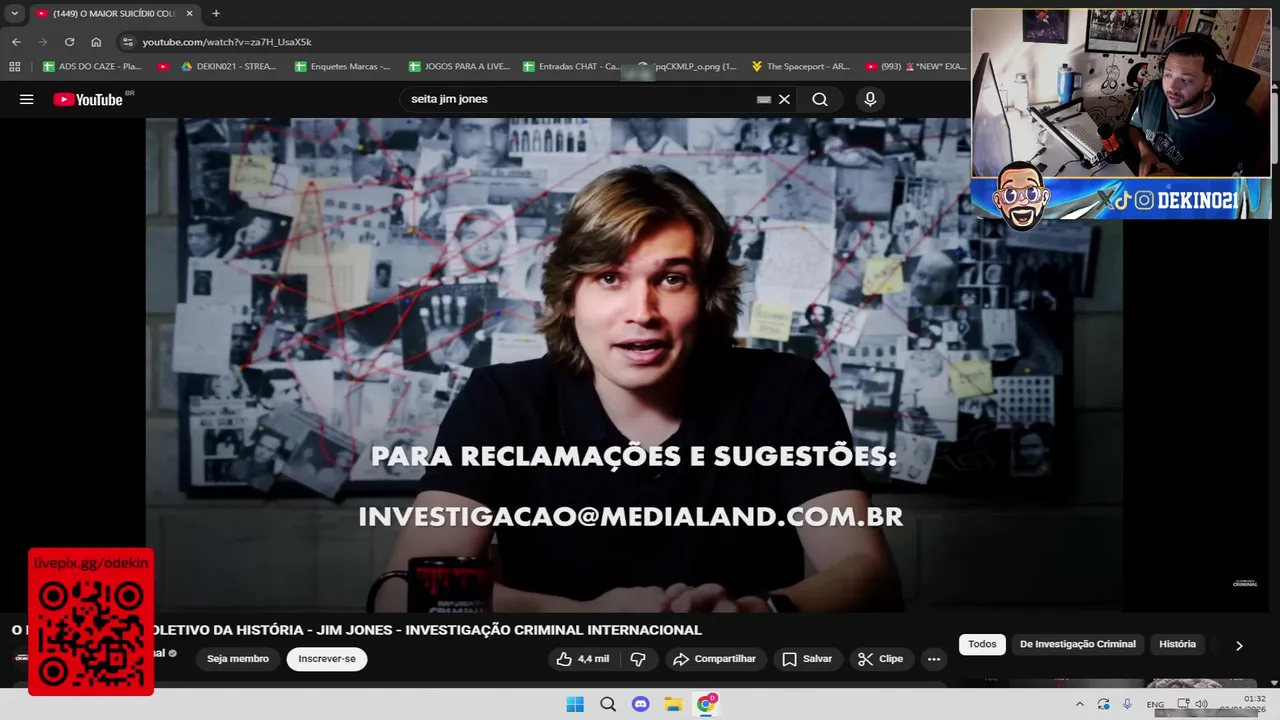The image size is (1280, 720).
Task: Reload the current page
Action: [69, 42]
